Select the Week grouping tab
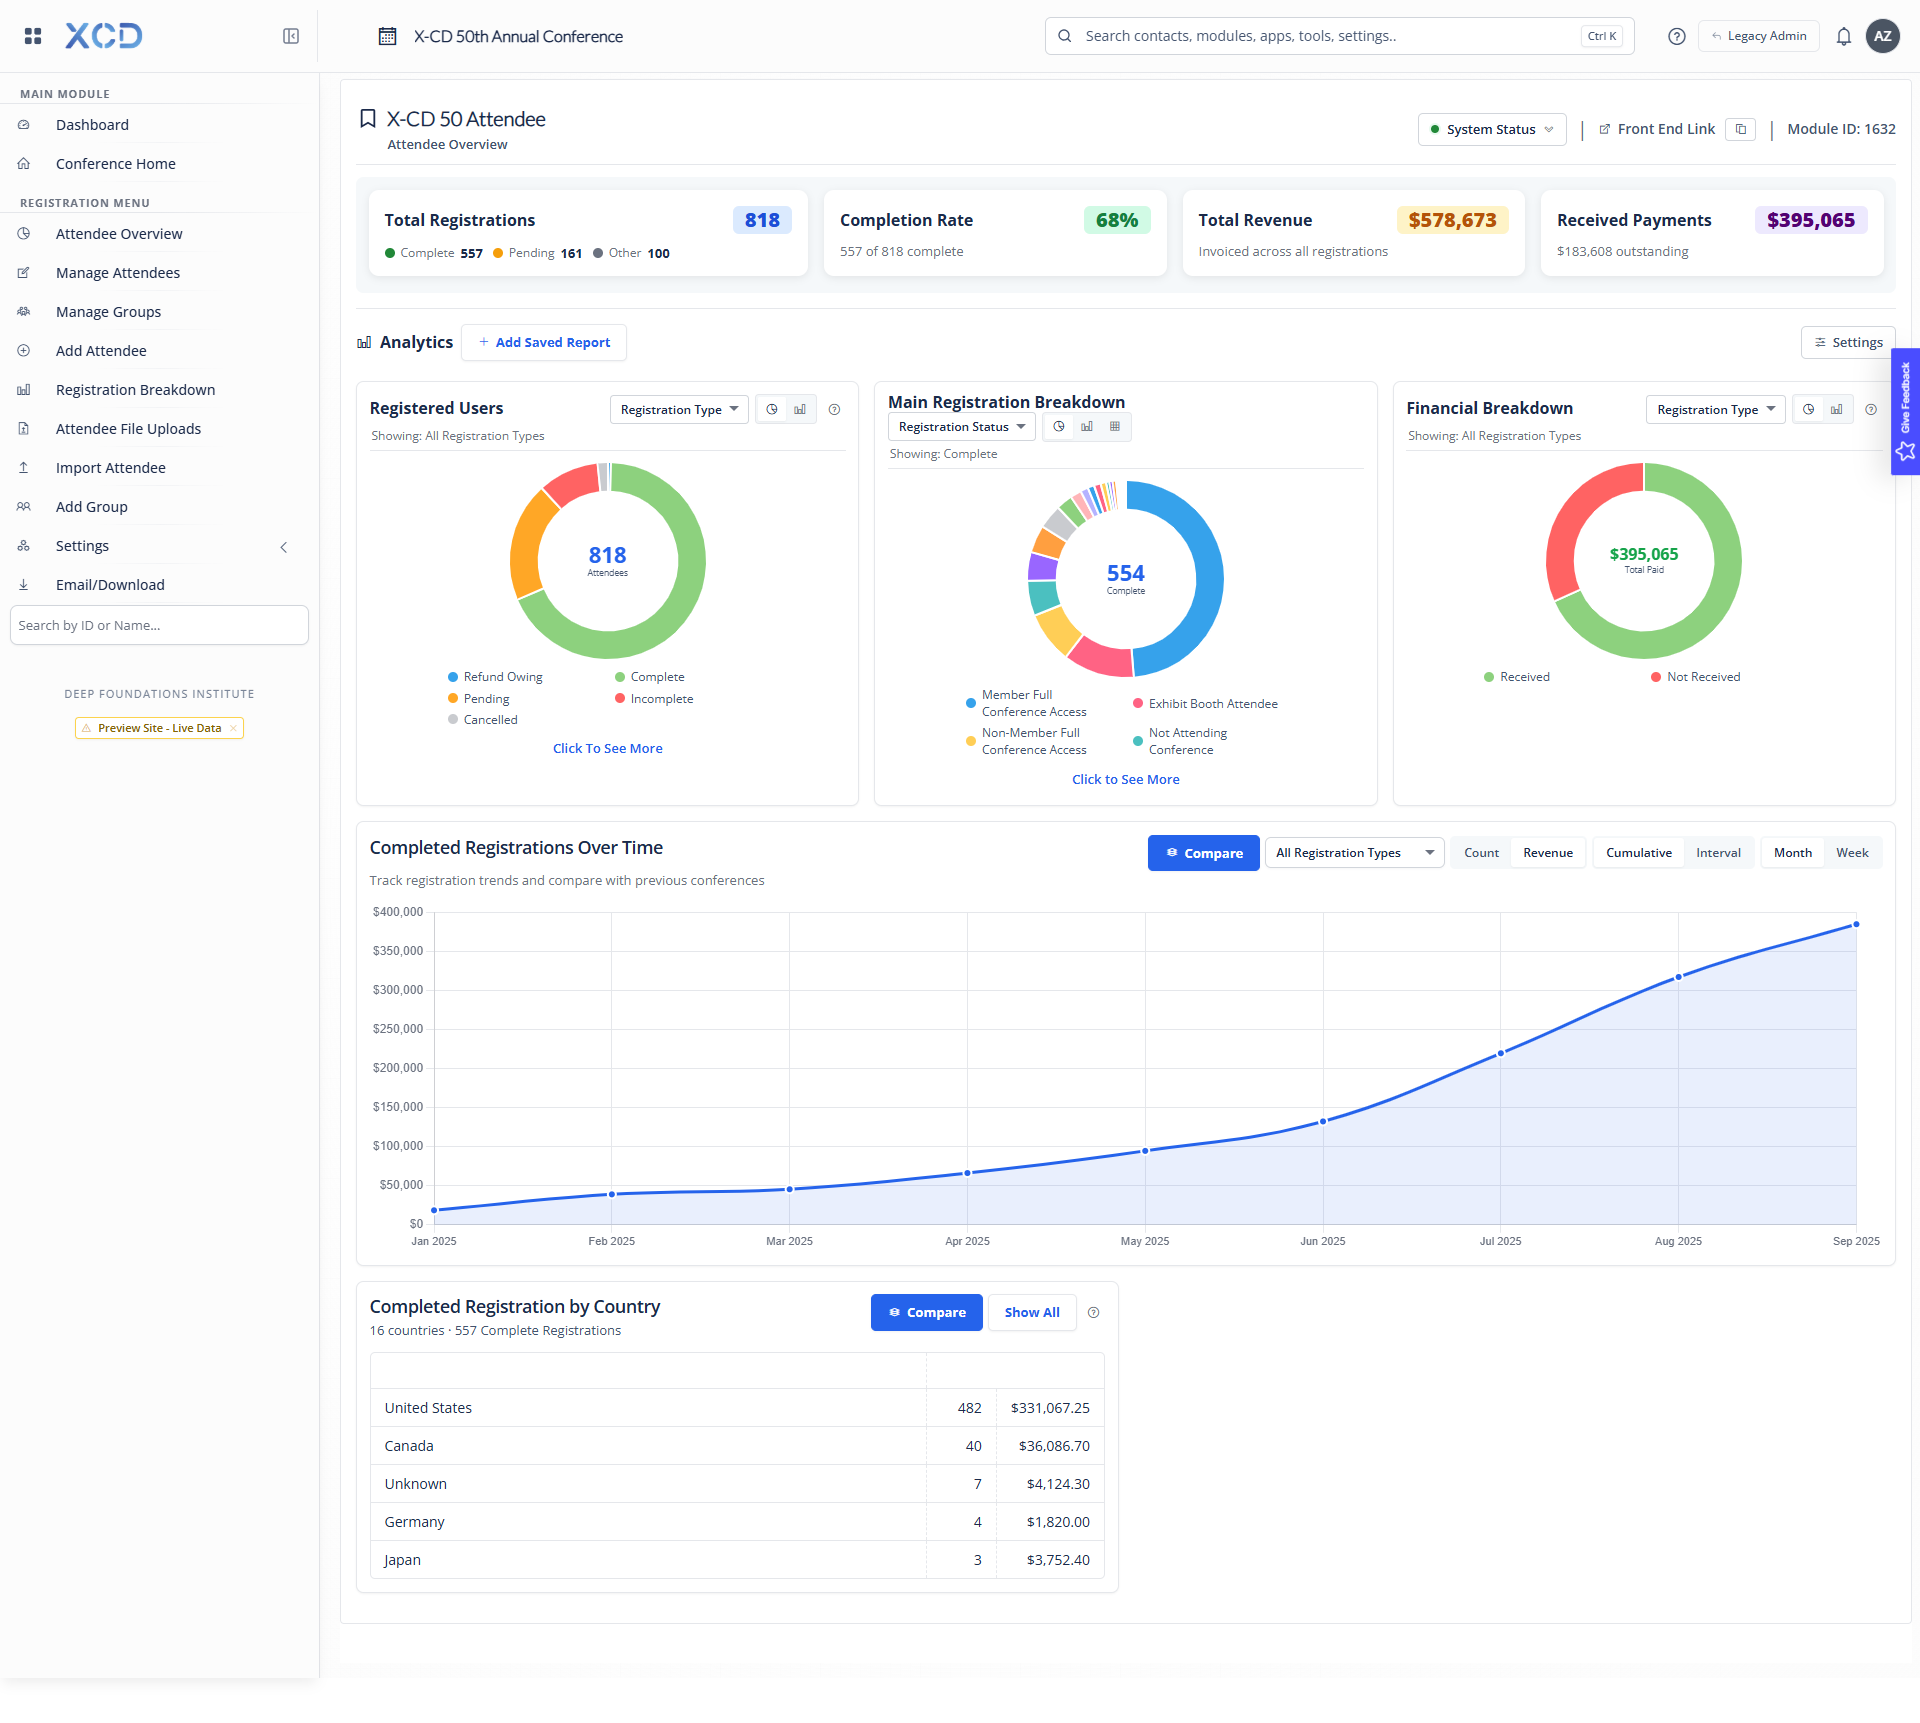 pos(1852,853)
